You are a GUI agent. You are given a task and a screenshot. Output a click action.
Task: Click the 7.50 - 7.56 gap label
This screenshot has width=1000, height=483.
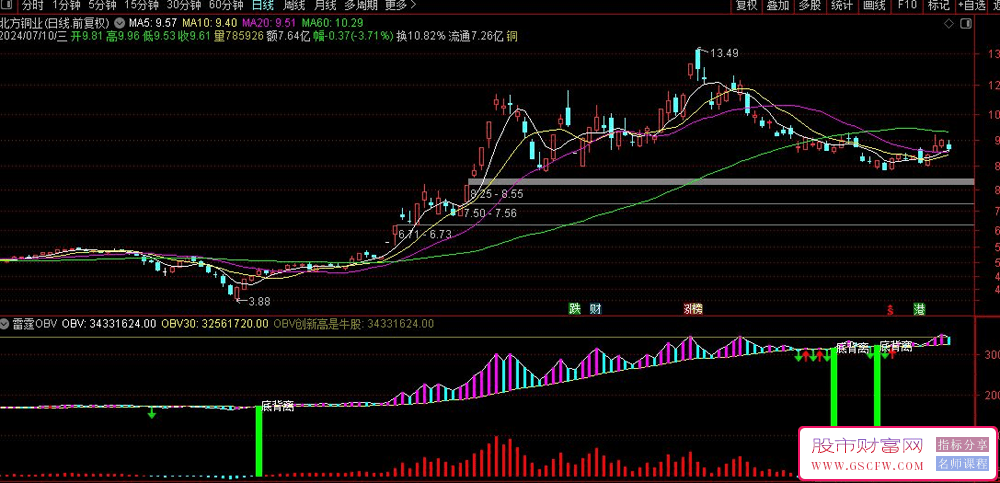[x=490, y=213]
